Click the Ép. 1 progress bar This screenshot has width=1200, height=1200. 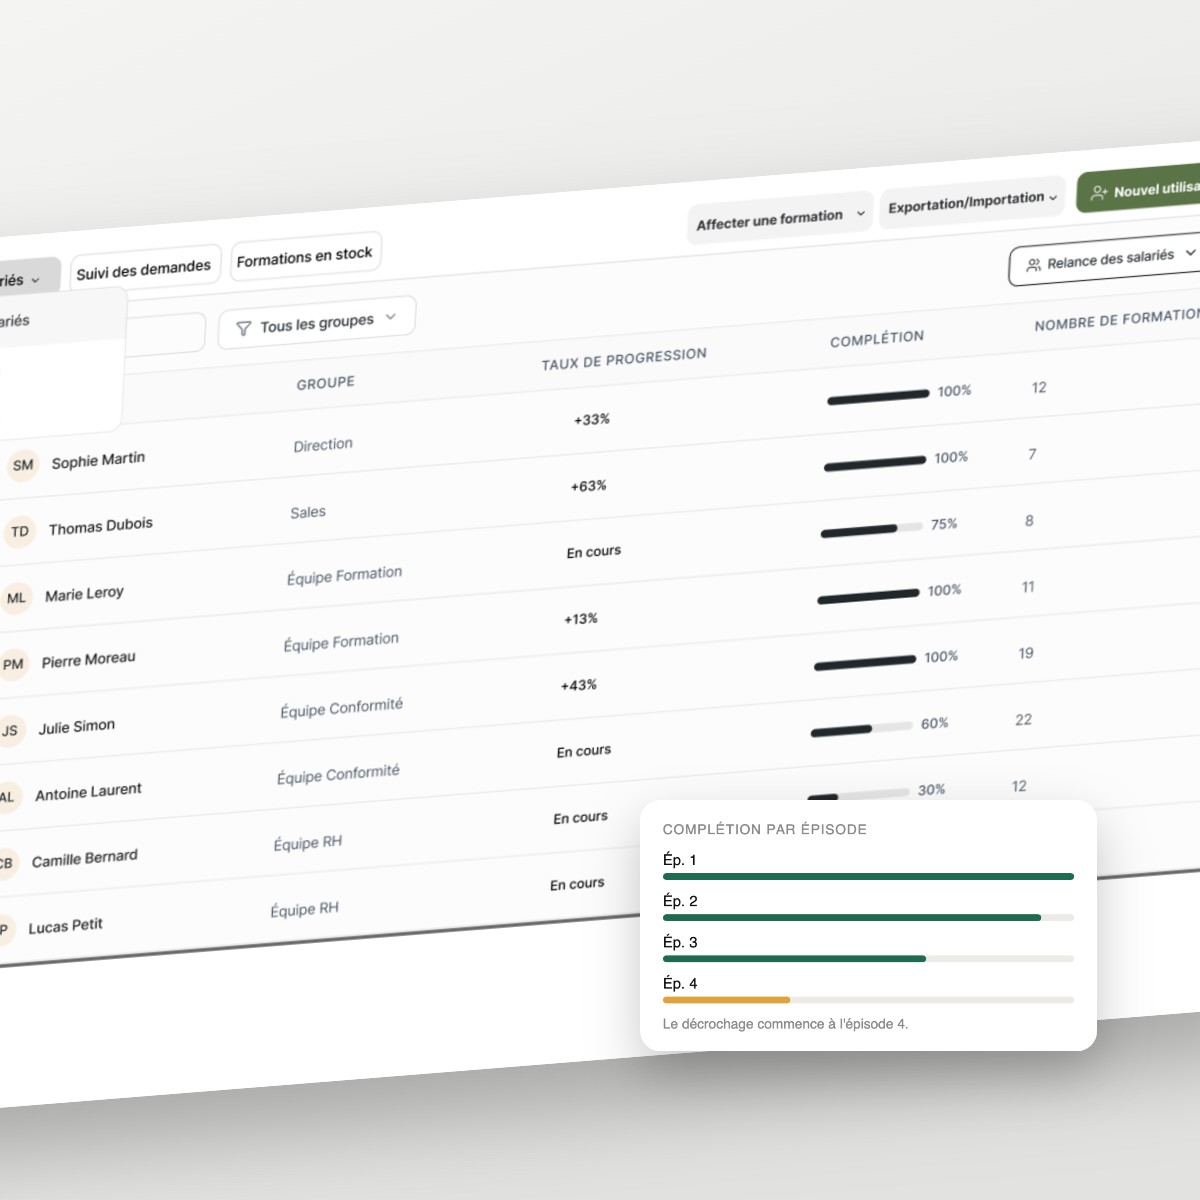(868, 876)
